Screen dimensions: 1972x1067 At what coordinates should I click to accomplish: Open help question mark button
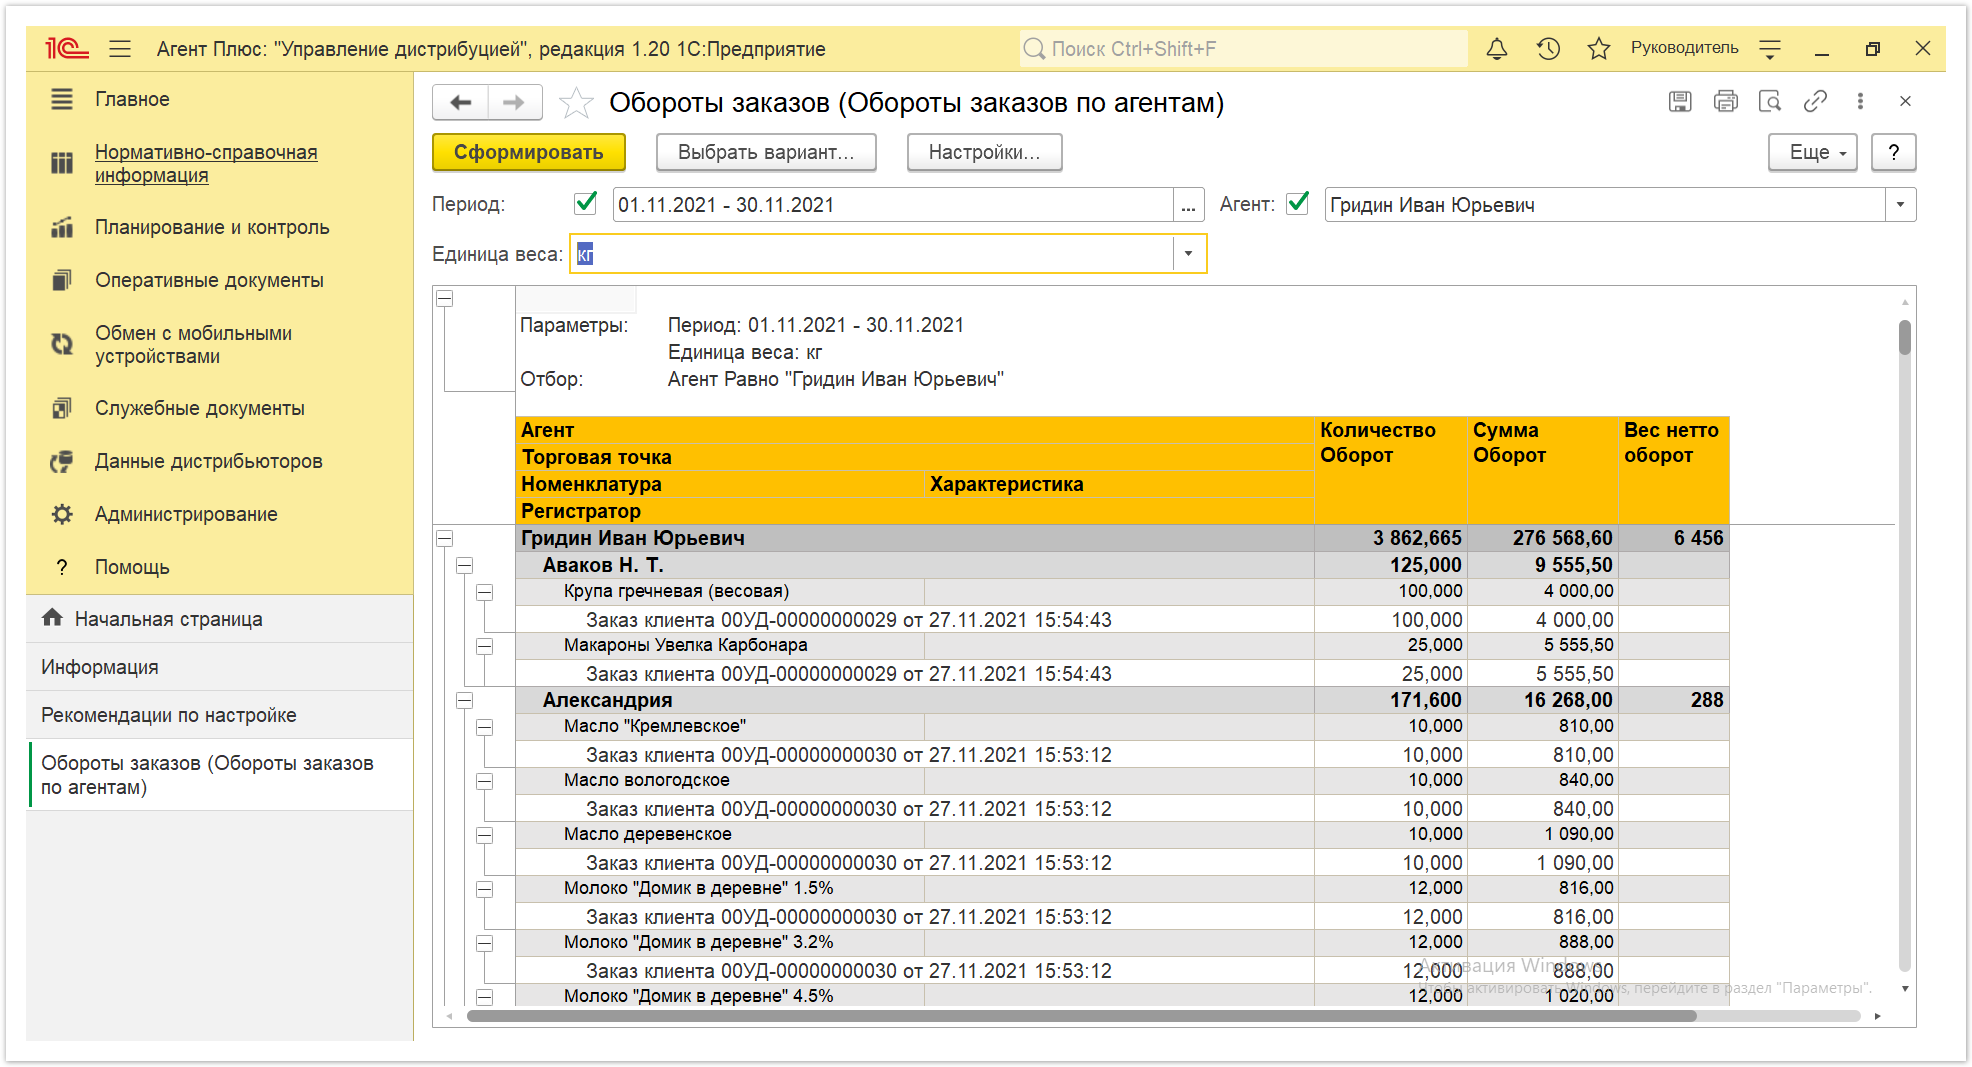[x=1893, y=152]
